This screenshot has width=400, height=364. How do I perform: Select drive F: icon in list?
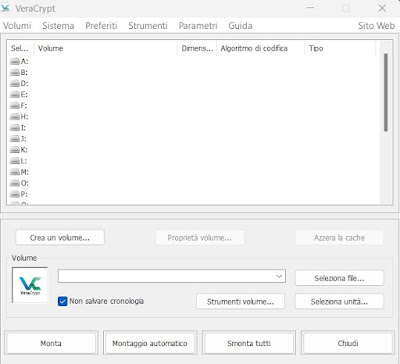tap(15, 106)
